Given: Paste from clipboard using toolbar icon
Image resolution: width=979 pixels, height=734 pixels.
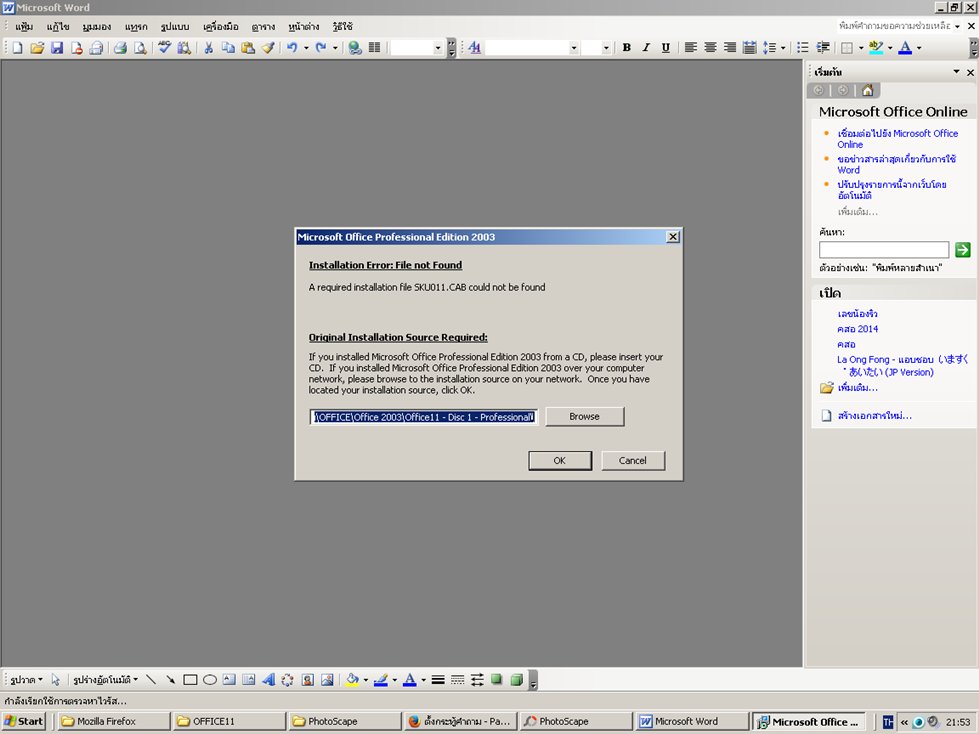Looking at the screenshot, I should 248,47.
